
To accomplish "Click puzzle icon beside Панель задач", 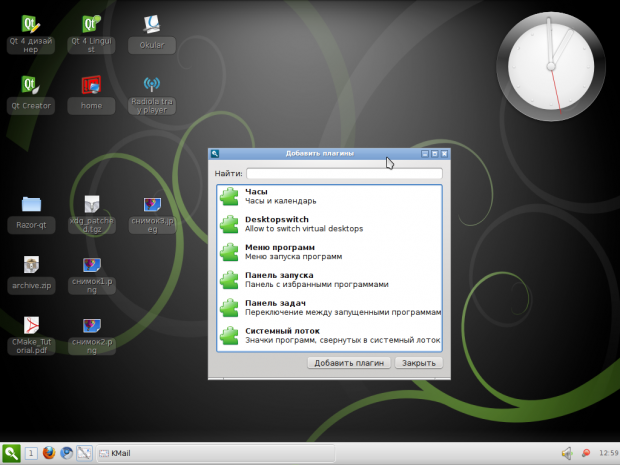I will pyautogui.click(x=229, y=308).
